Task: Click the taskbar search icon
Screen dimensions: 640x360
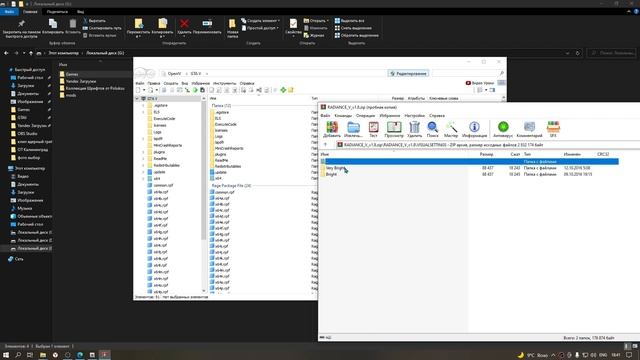Action: [18, 355]
